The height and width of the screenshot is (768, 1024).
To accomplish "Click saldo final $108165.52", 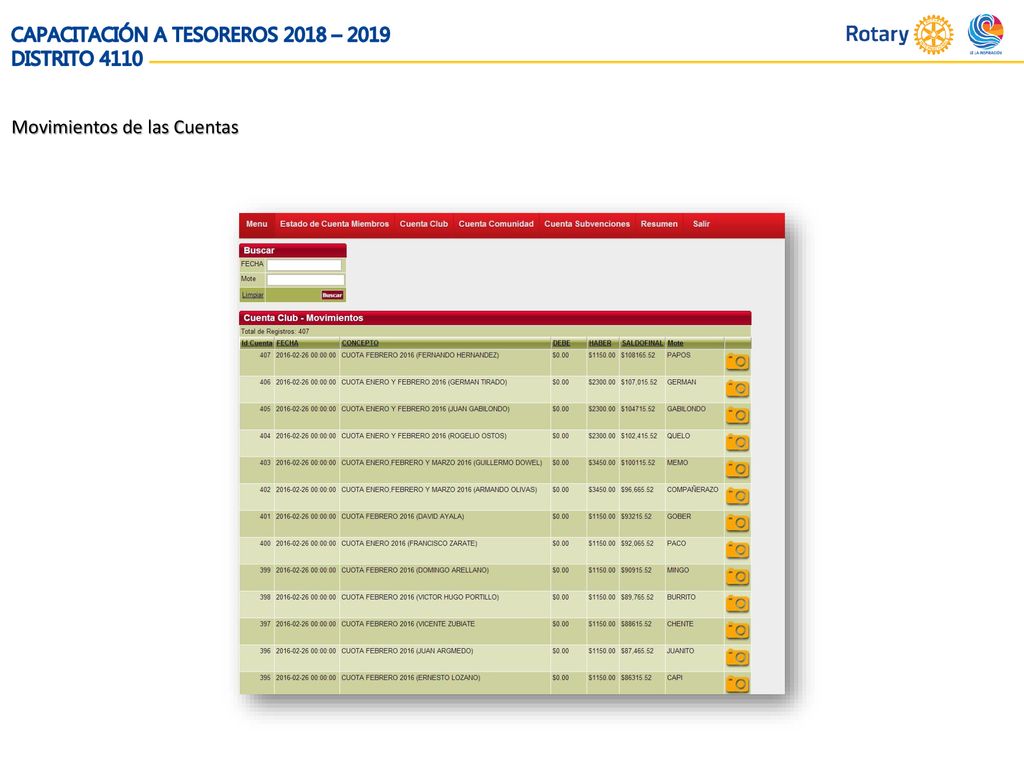I will 637,355.
